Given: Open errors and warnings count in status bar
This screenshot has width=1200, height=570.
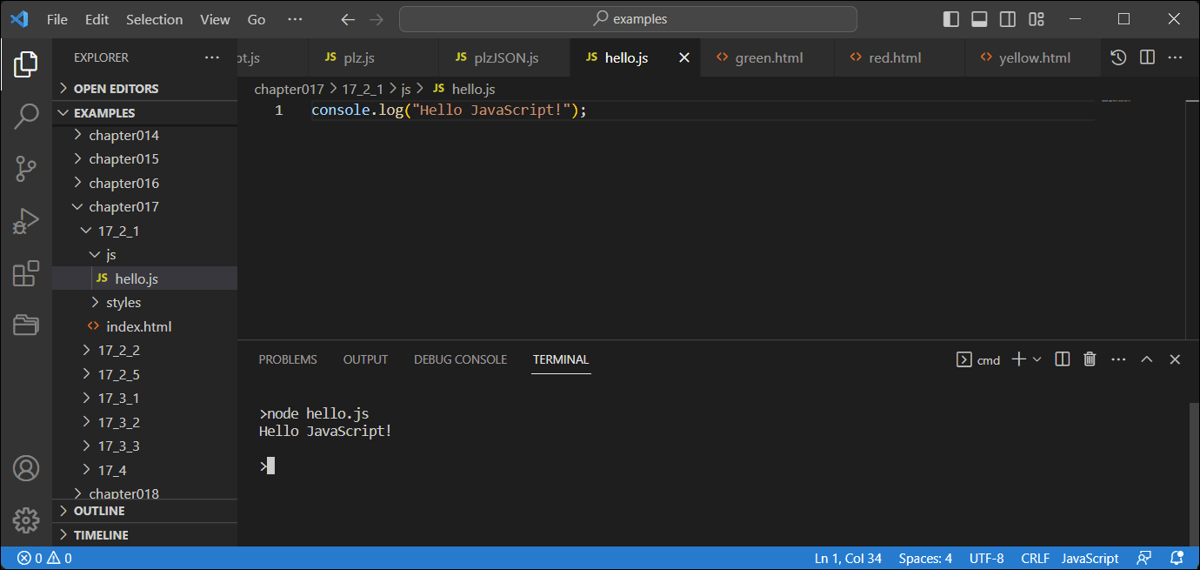Looking at the screenshot, I should (x=46, y=558).
